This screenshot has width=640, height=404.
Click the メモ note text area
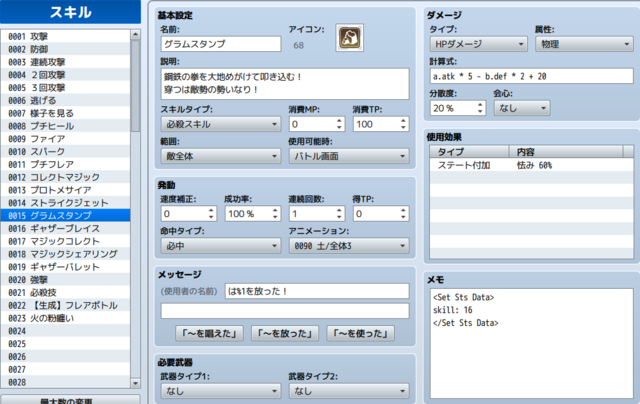531,344
